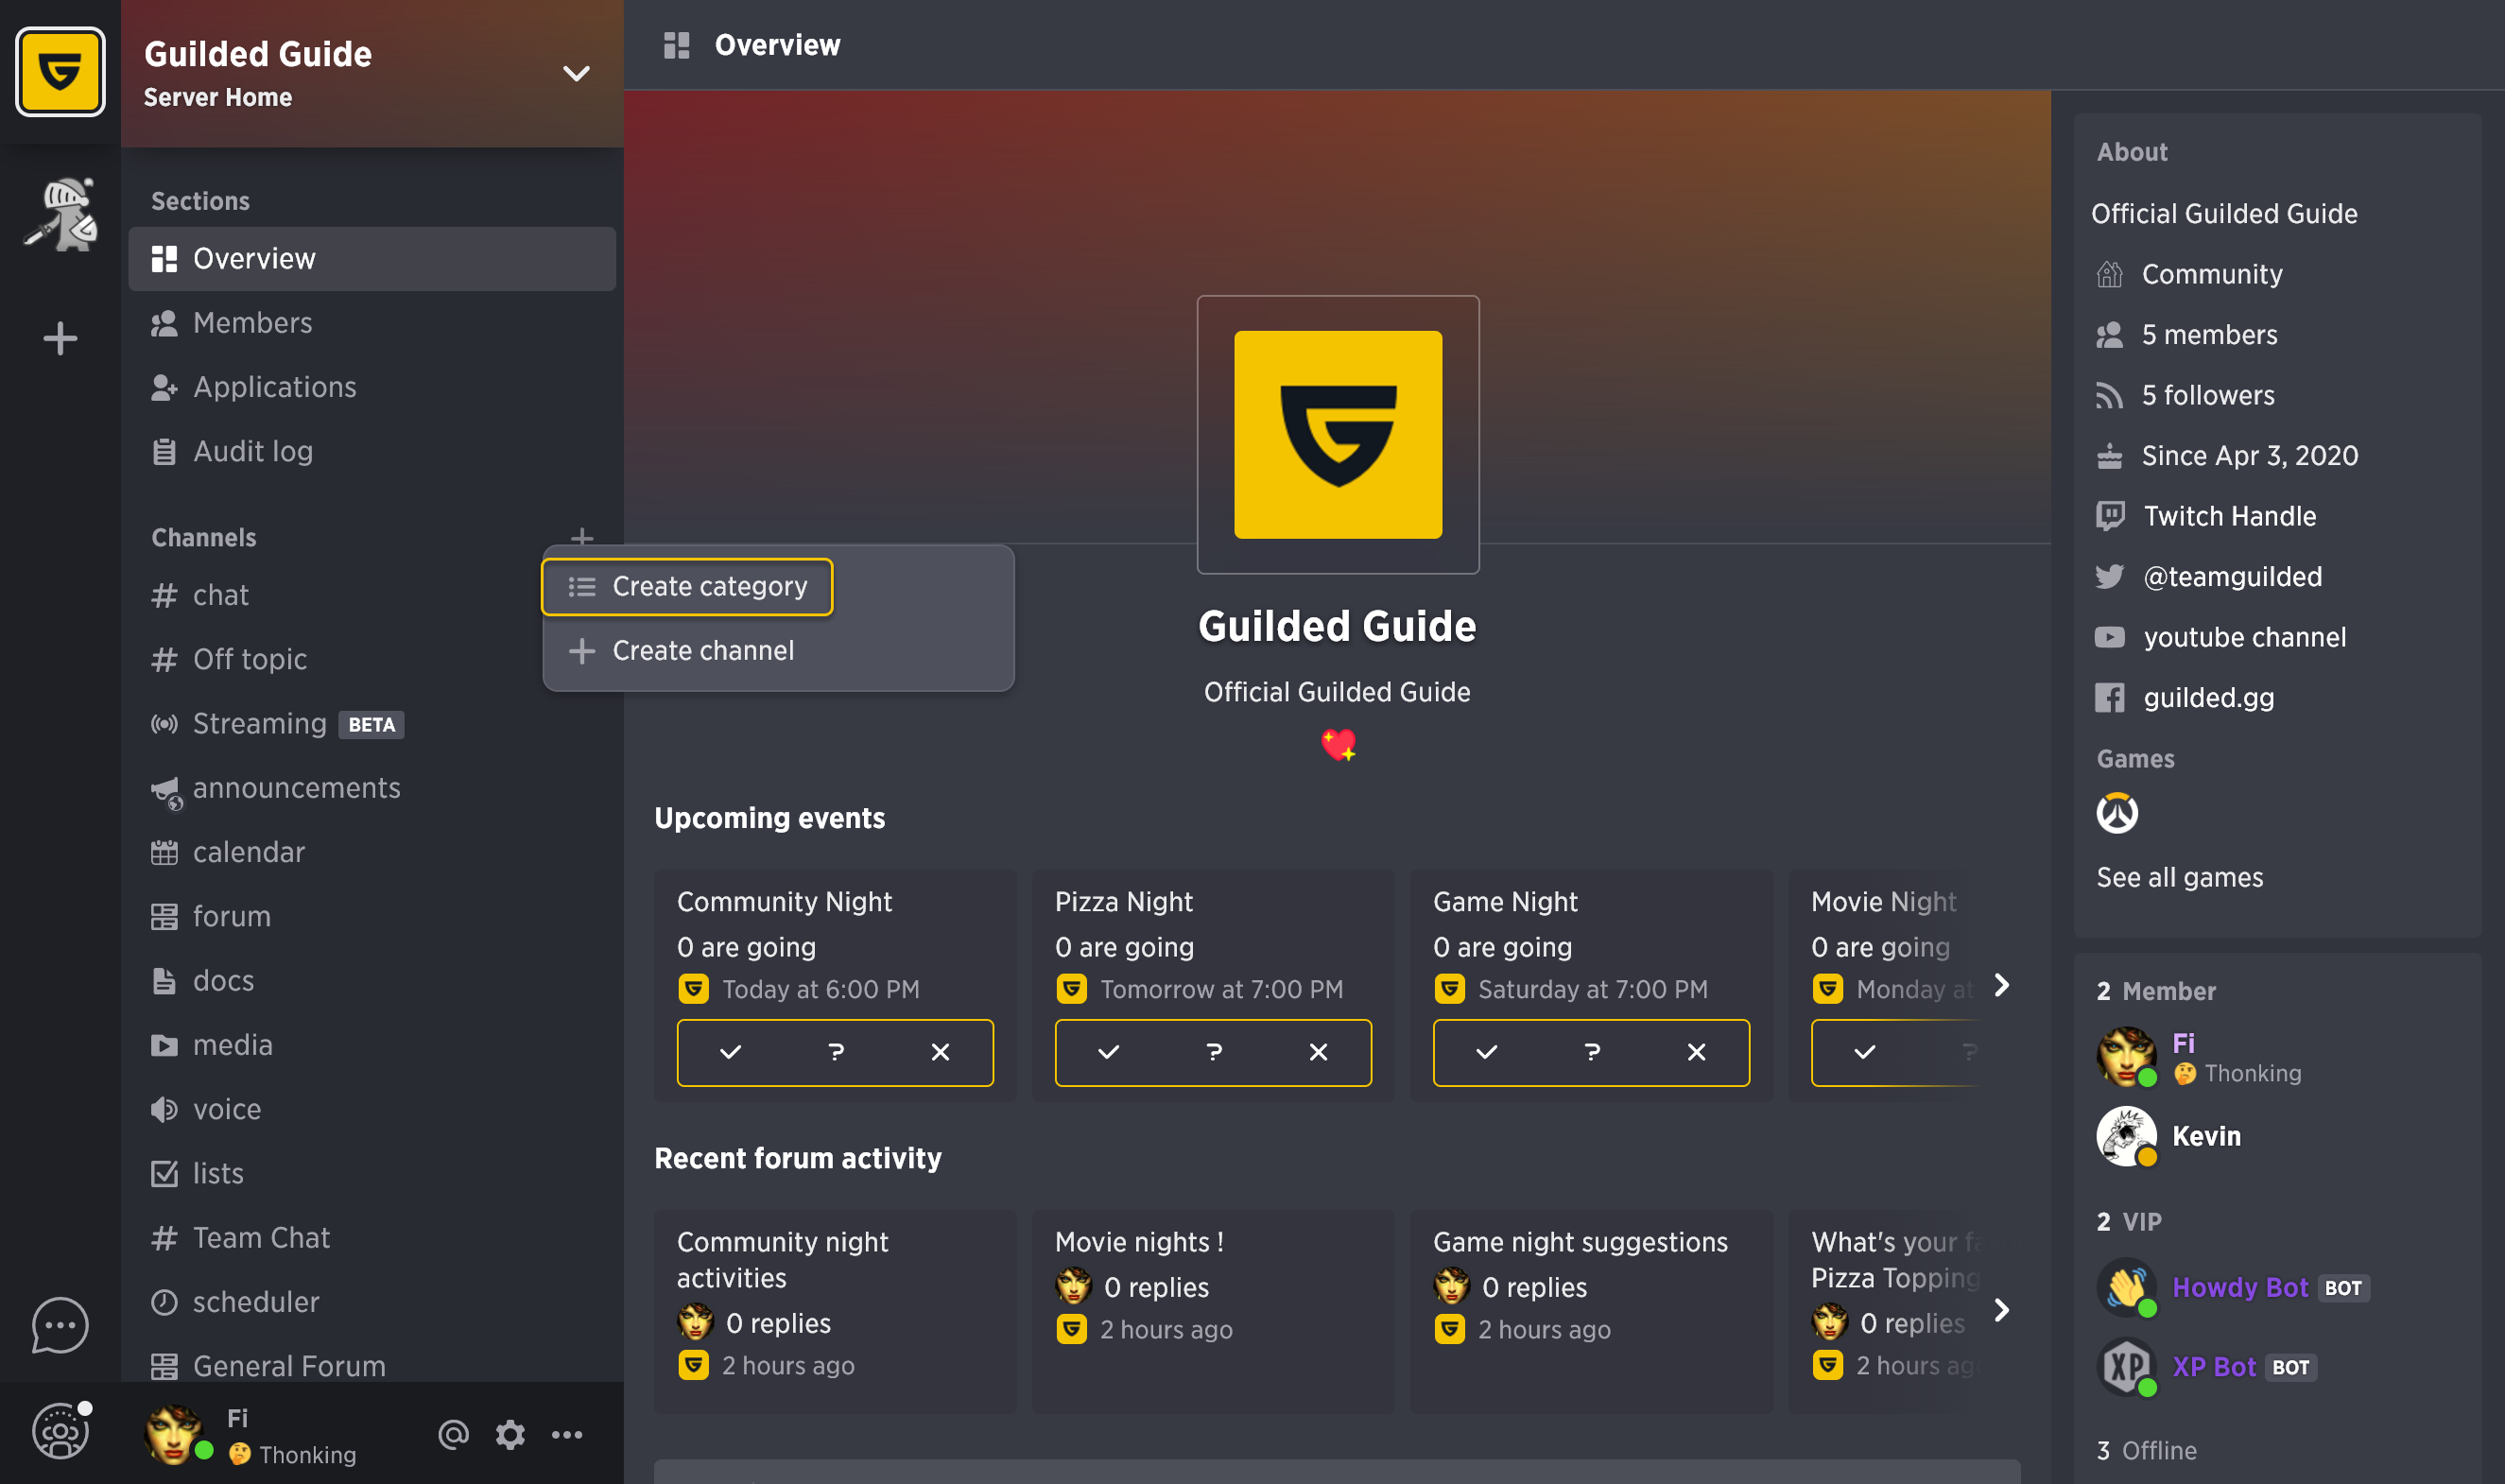
Task: Open the calendar channel
Action: click(372, 852)
